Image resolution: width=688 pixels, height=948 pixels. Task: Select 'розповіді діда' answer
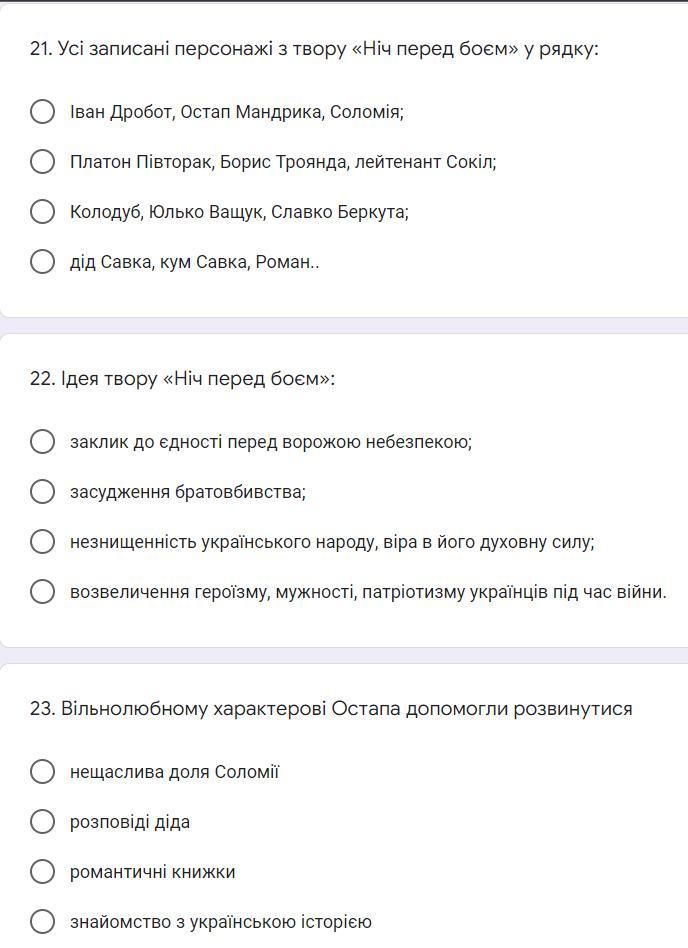tap(42, 821)
